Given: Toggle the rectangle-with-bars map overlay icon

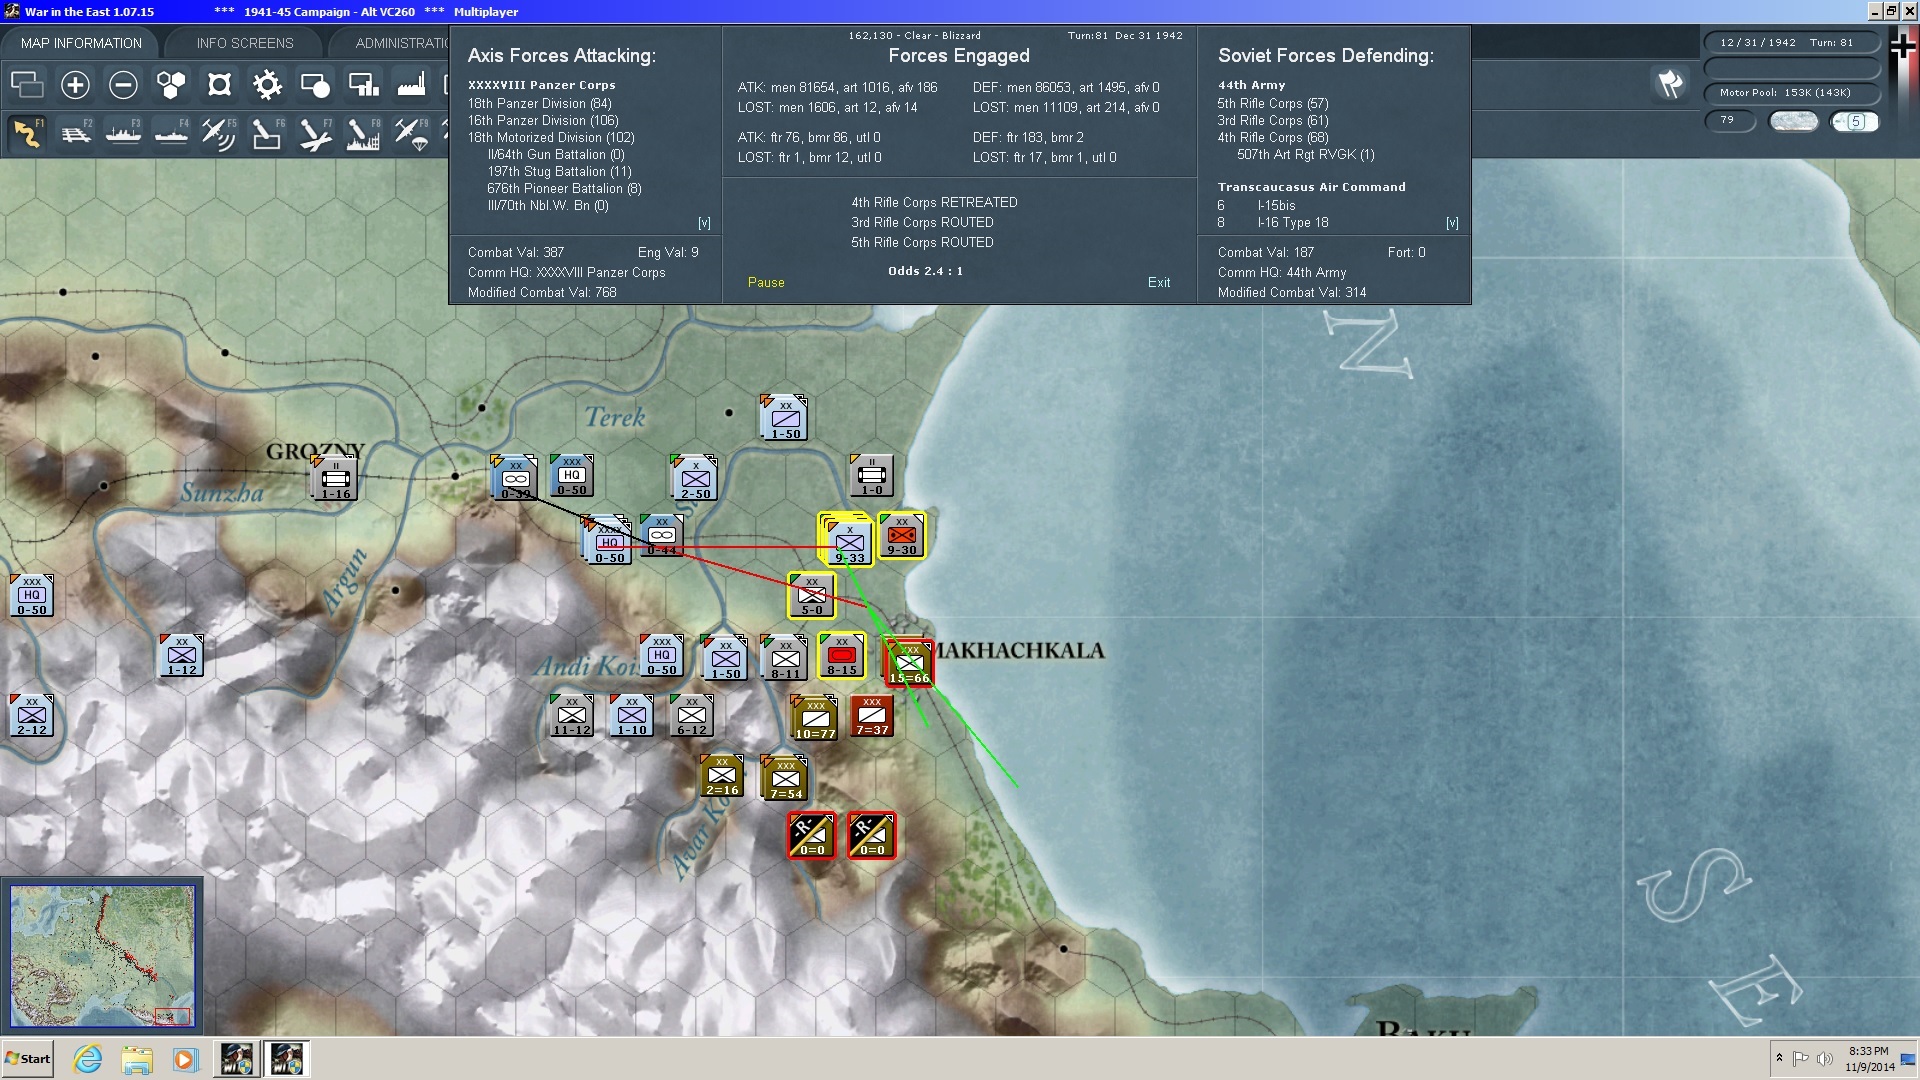Looking at the screenshot, I should 363,85.
